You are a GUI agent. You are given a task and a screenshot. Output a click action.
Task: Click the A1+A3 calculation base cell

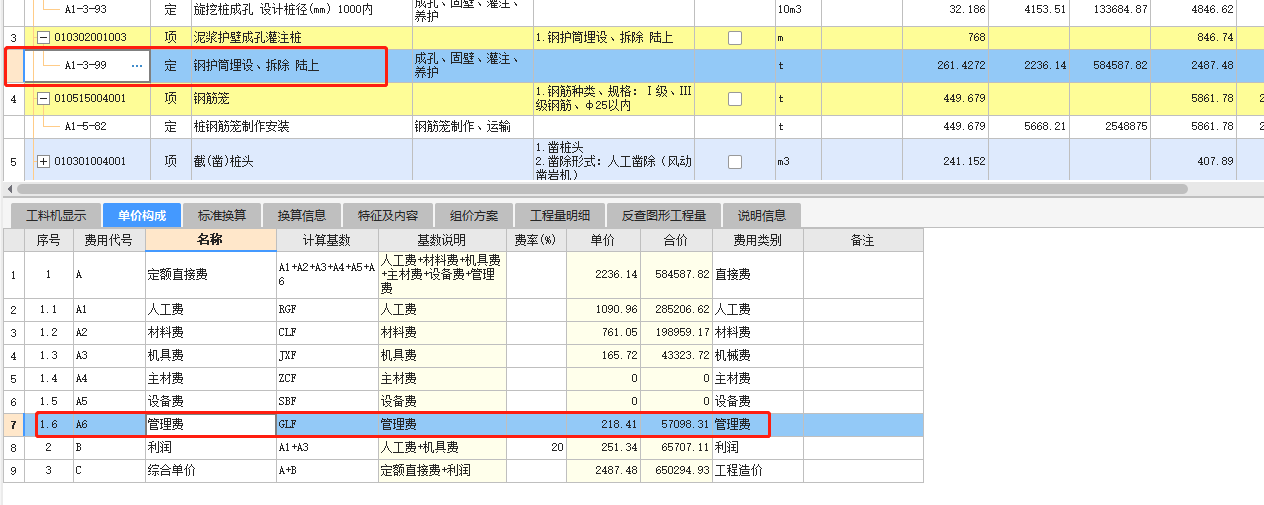[327, 448]
